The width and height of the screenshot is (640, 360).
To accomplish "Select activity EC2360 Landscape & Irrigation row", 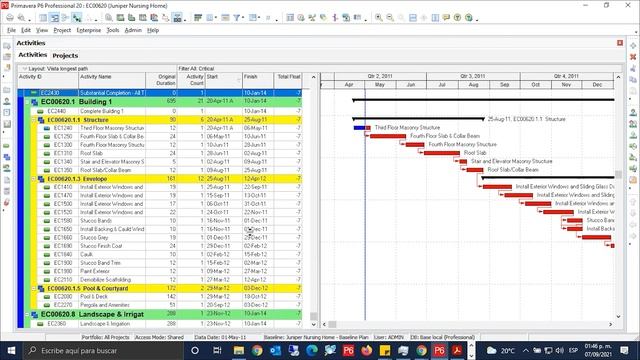I will [x=166, y=324].
